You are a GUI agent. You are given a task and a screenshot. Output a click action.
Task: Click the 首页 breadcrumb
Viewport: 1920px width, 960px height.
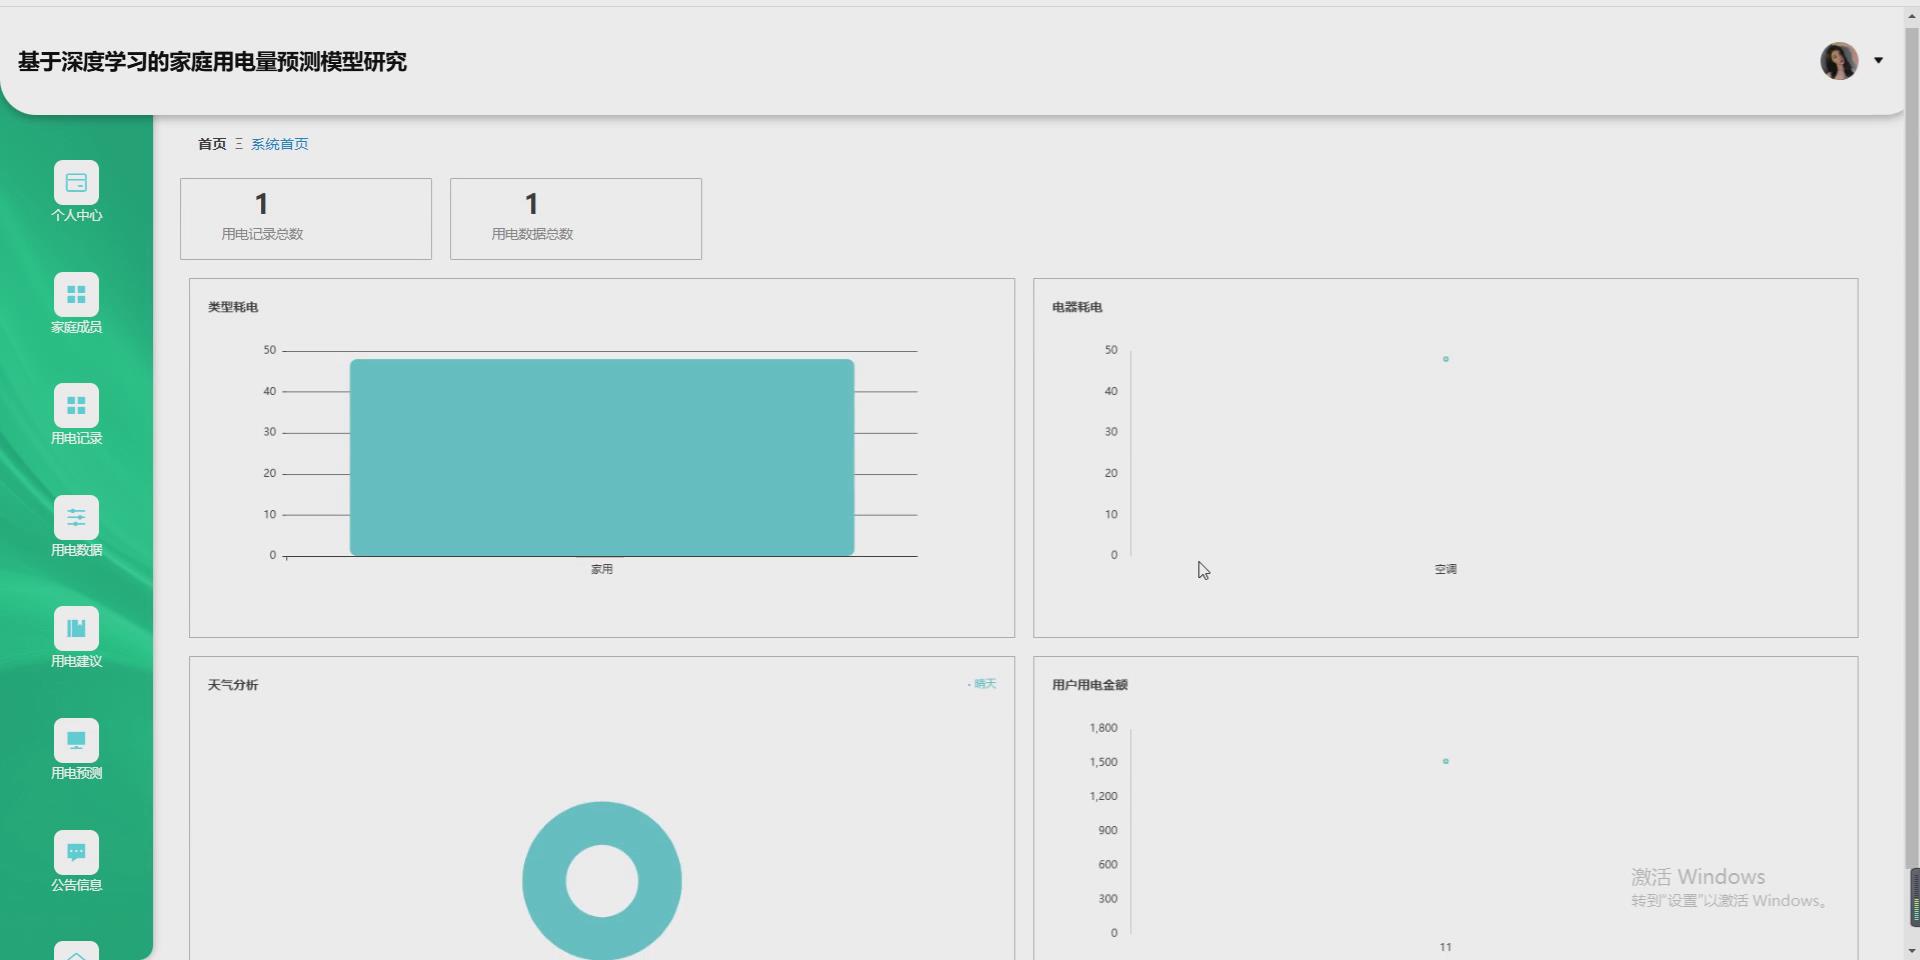(212, 144)
